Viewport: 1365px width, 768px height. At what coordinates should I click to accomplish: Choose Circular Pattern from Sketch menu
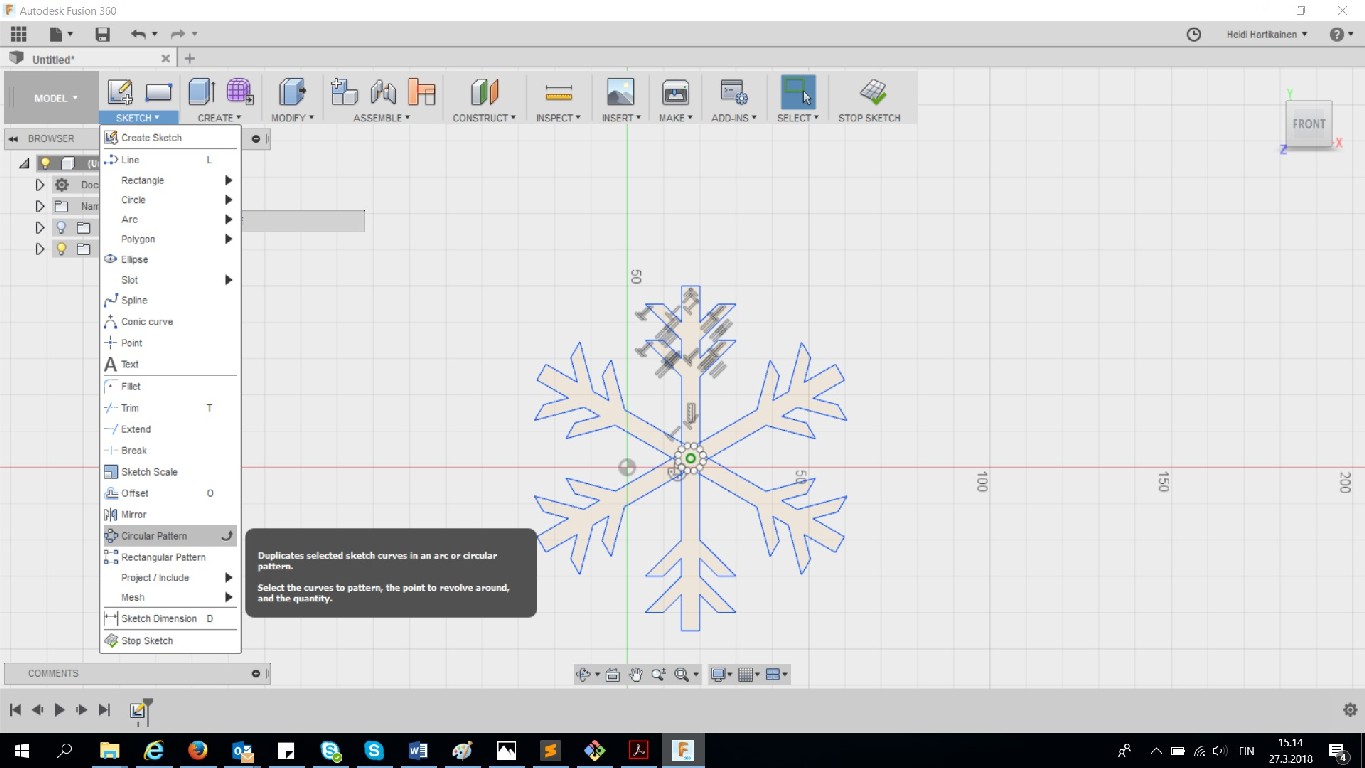[170, 536]
